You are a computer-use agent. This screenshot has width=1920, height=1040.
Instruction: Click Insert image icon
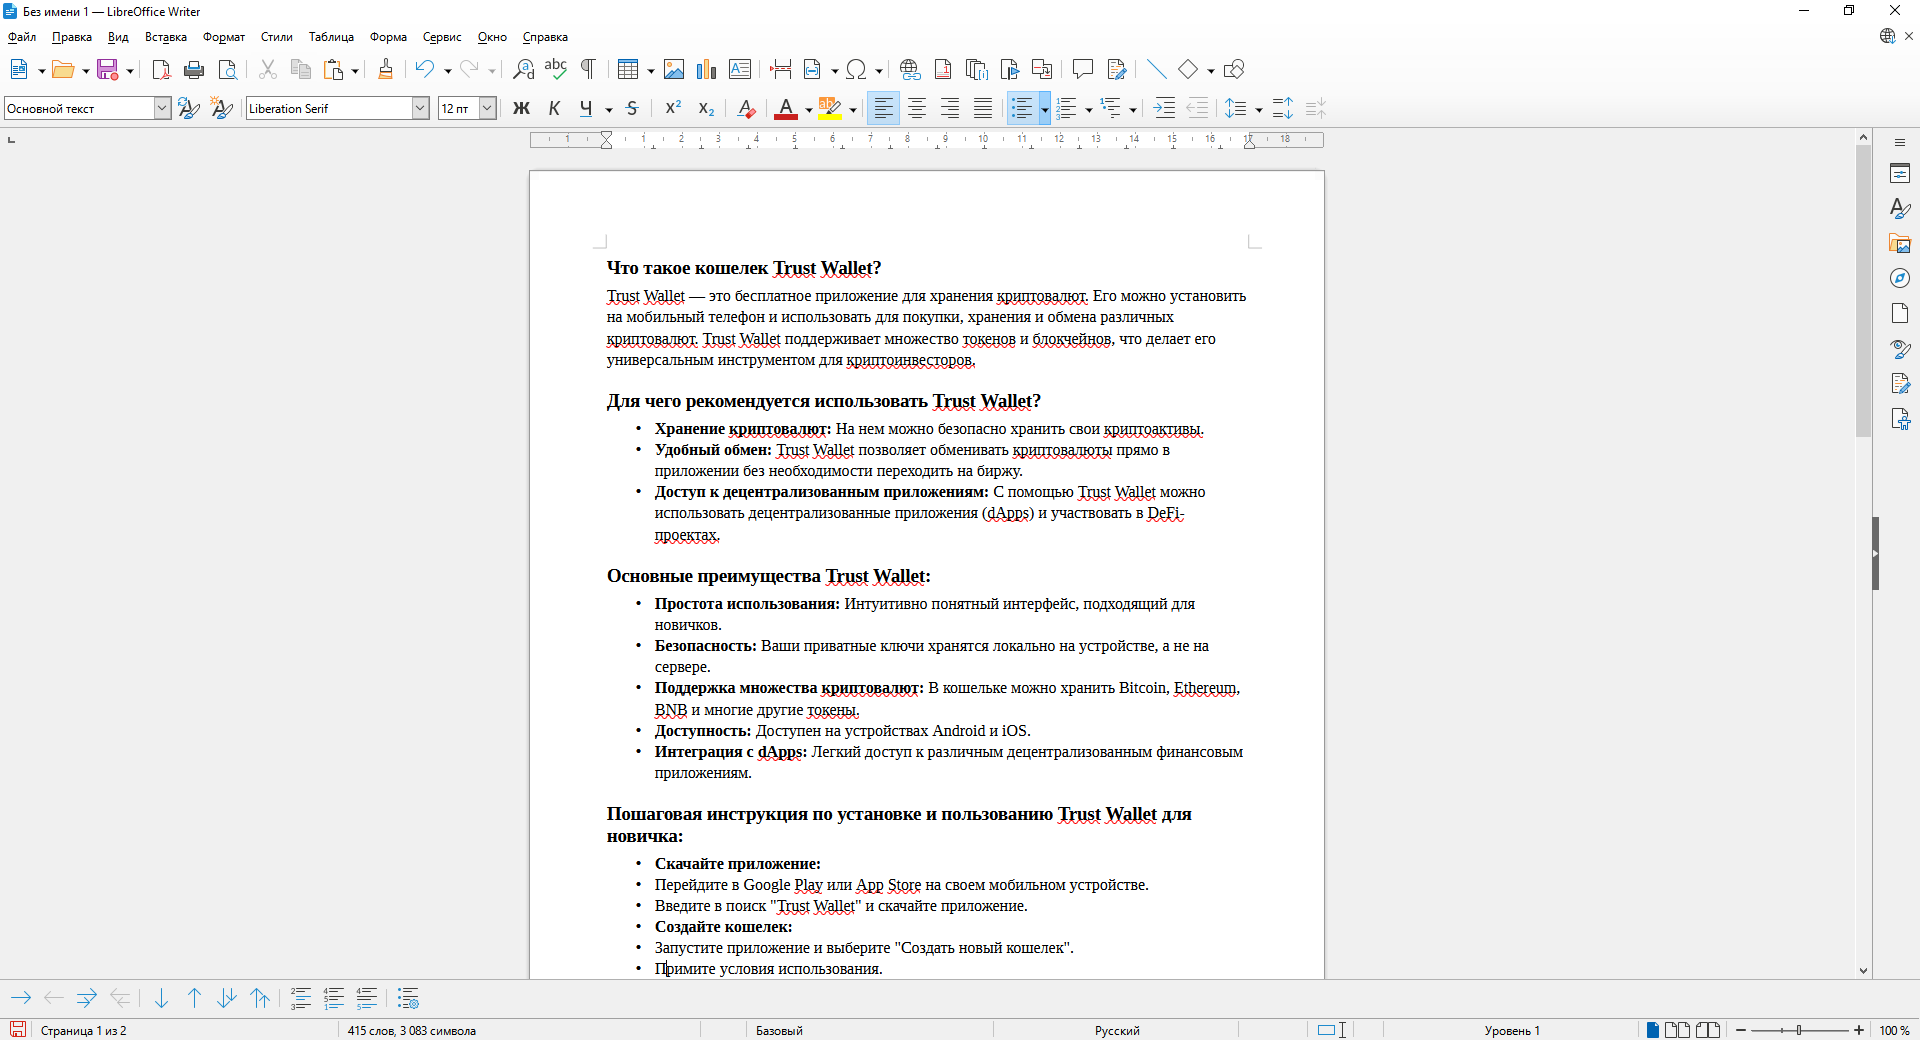click(x=674, y=69)
